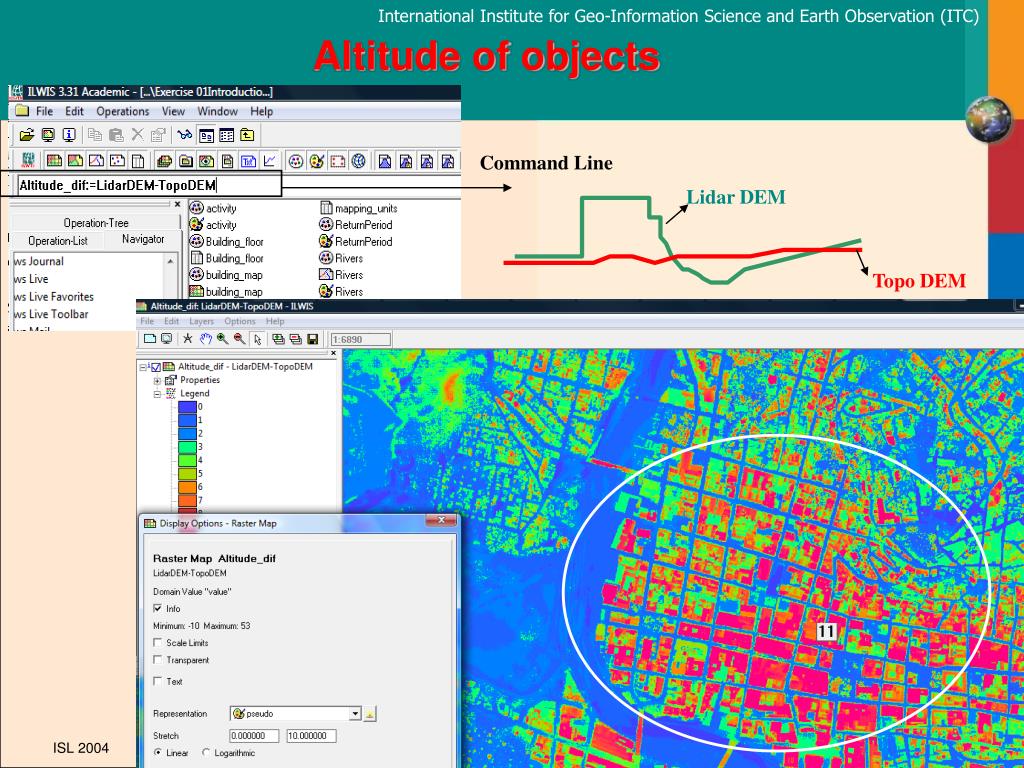Click the star redraw icon in map toolbar
Viewport: 1024px width, 768px height.
(188, 339)
